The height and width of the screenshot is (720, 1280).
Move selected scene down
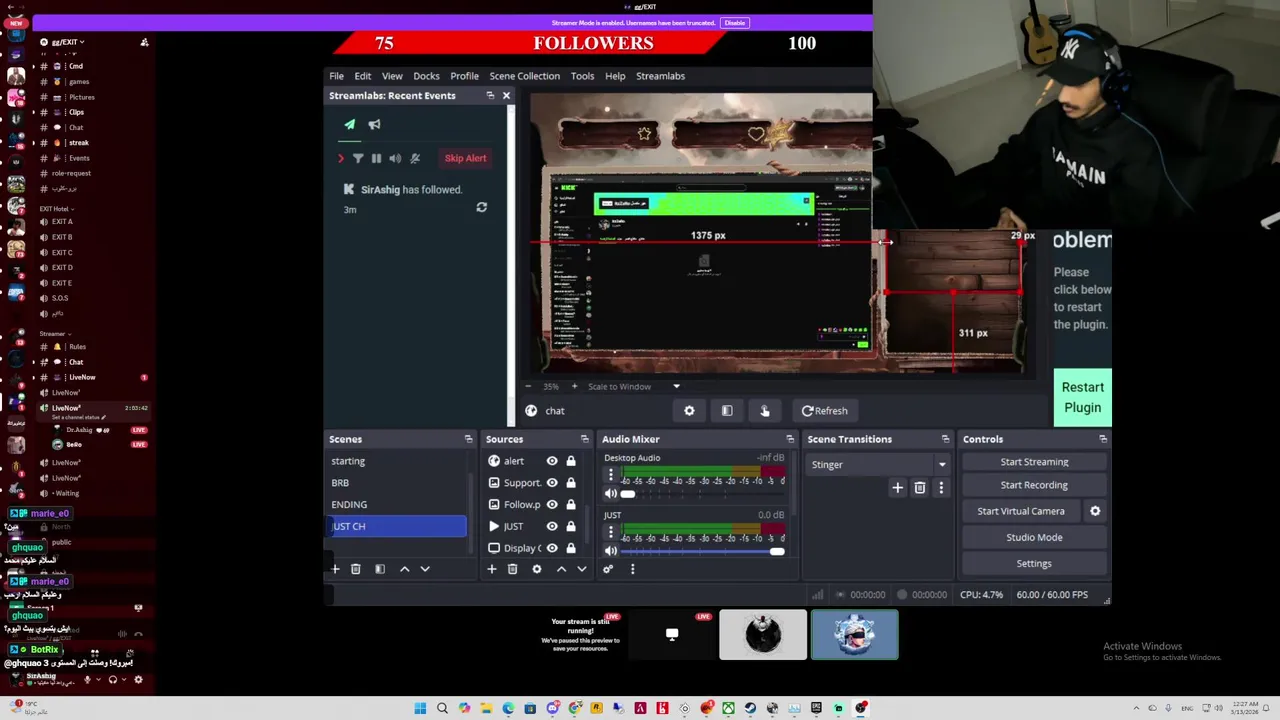pyautogui.click(x=425, y=569)
